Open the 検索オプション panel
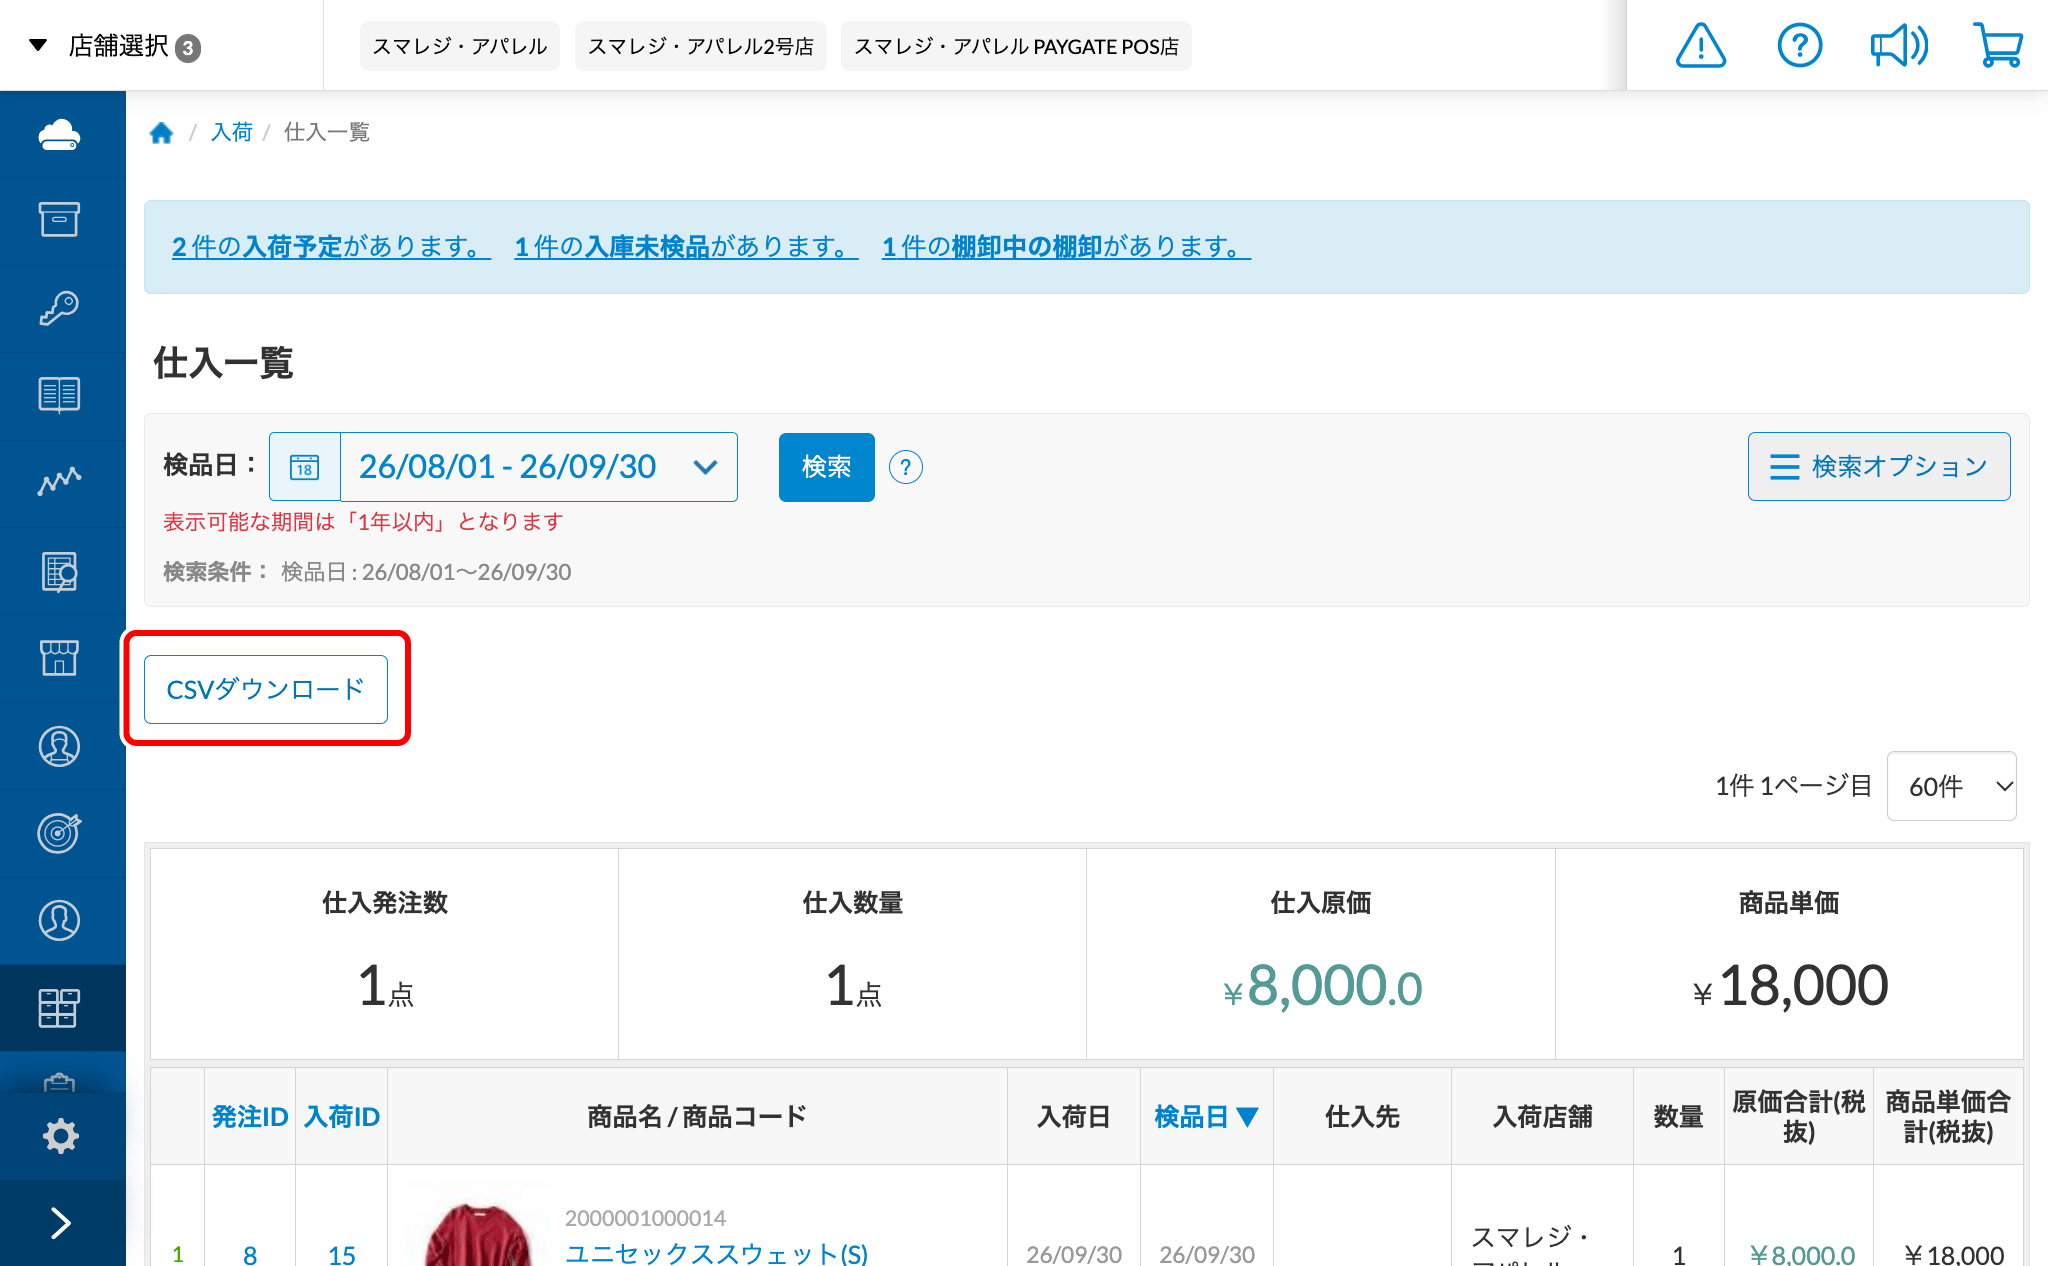Image resolution: width=2048 pixels, height=1266 pixels. click(1879, 467)
